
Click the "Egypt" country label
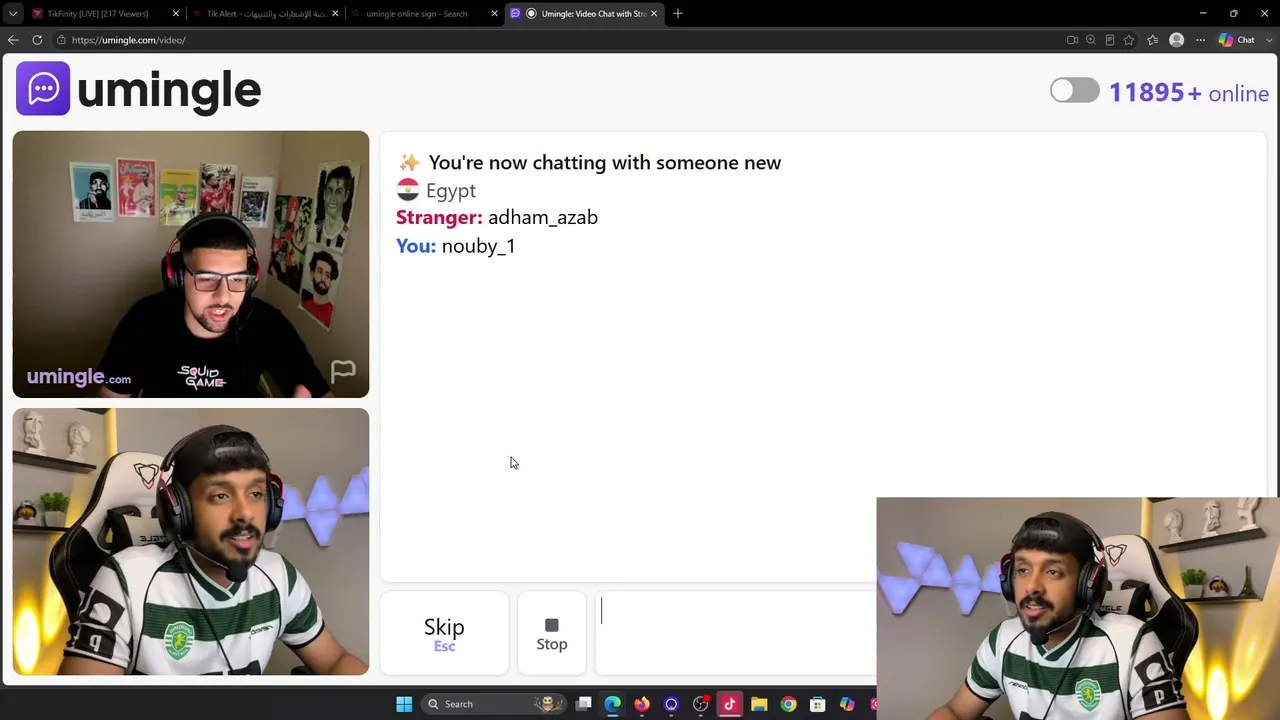pyautogui.click(x=451, y=191)
